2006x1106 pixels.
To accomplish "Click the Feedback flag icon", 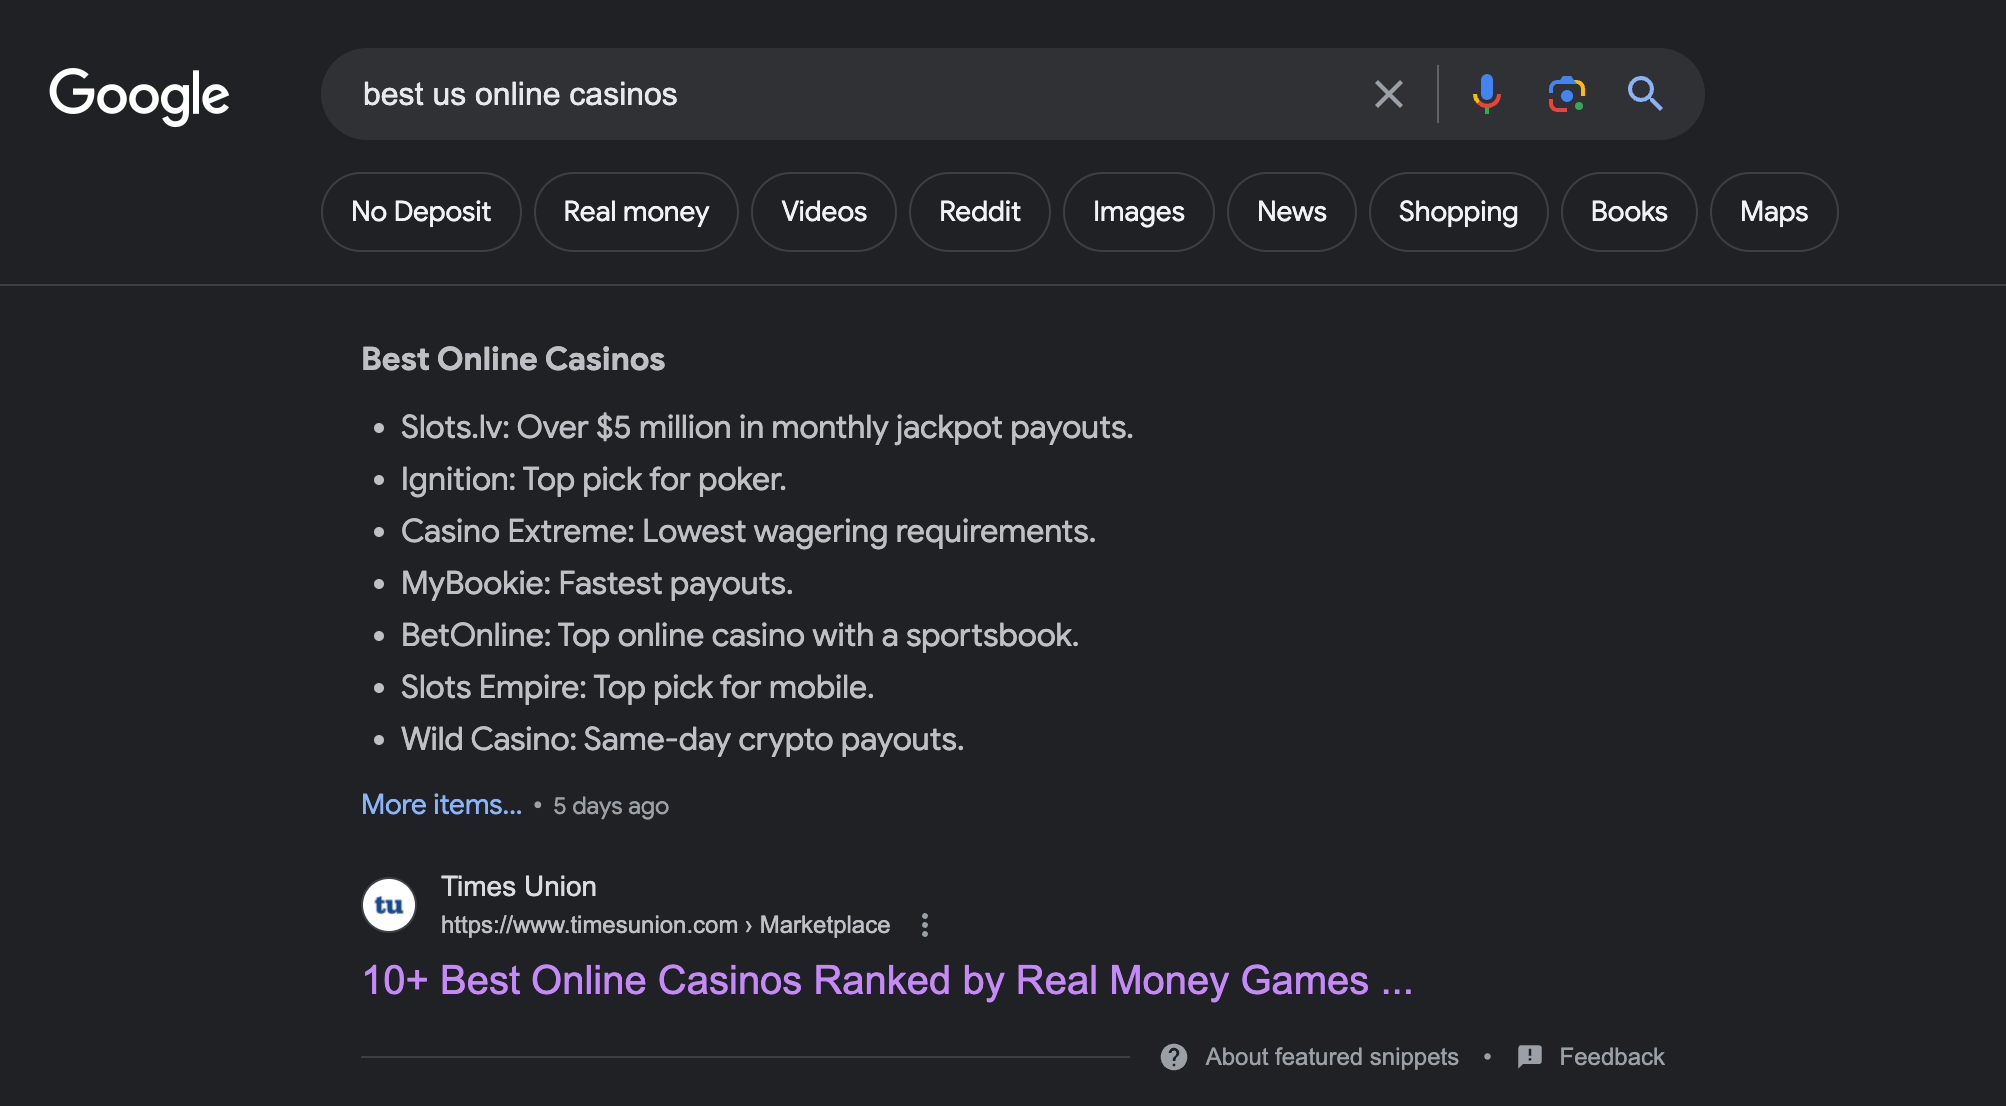I will point(1529,1056).
